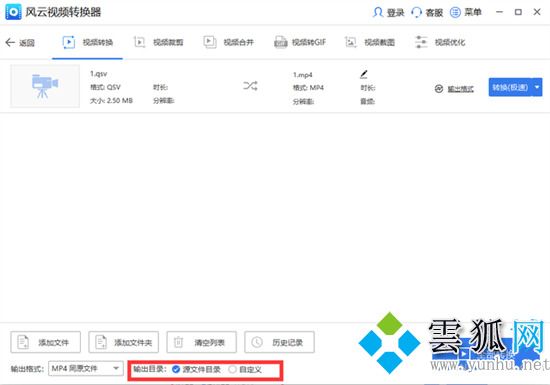Maximize the converter window
550x385 pixels.
tap(518, 12)
